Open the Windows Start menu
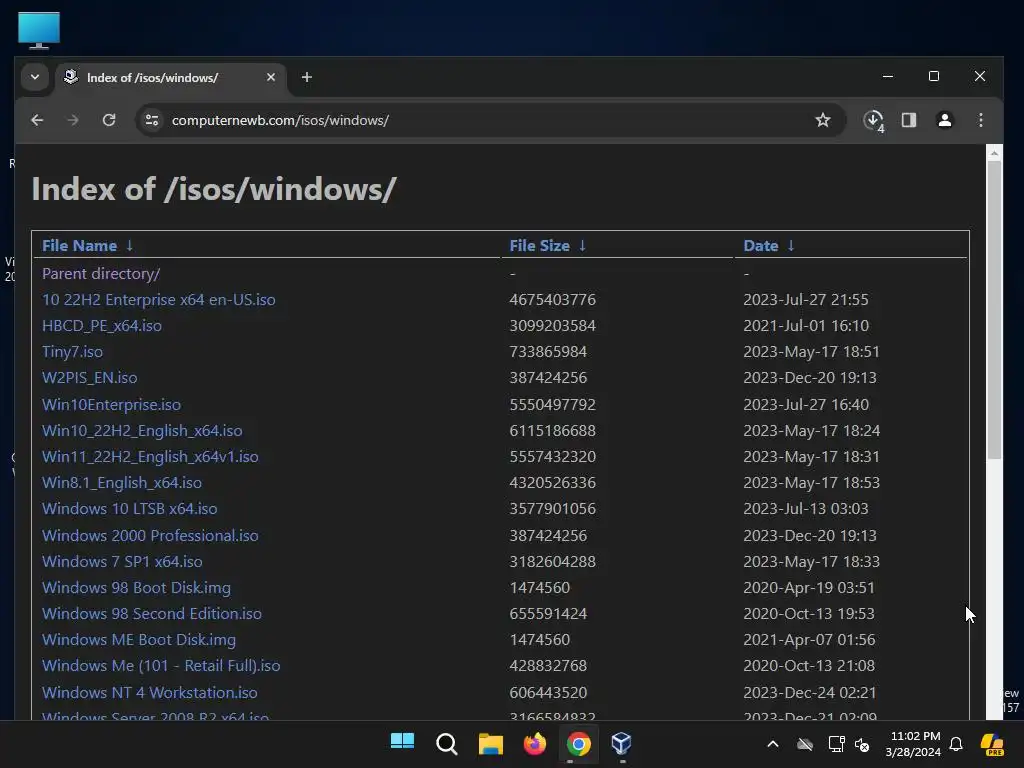Viewport: 1024px width, 768px height. [x=402, y=743]
